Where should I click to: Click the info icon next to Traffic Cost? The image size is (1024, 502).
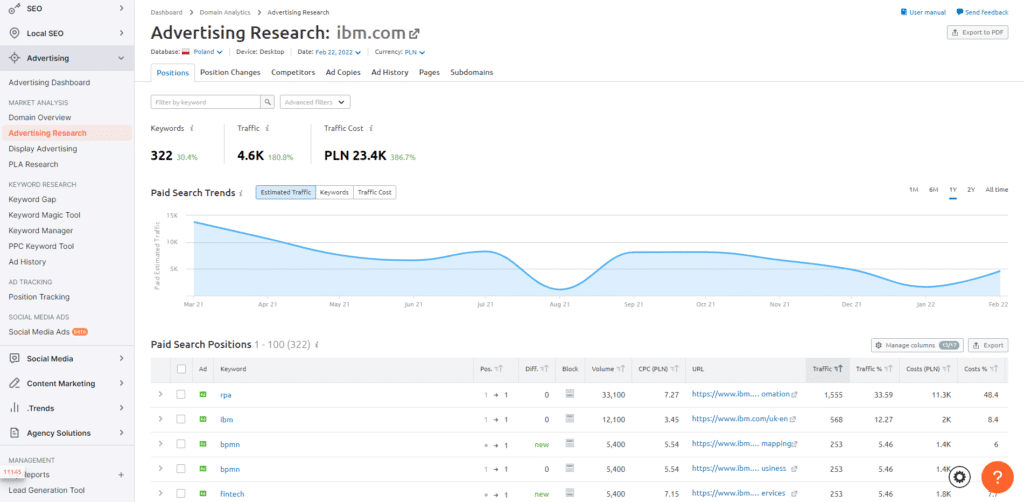371,129
